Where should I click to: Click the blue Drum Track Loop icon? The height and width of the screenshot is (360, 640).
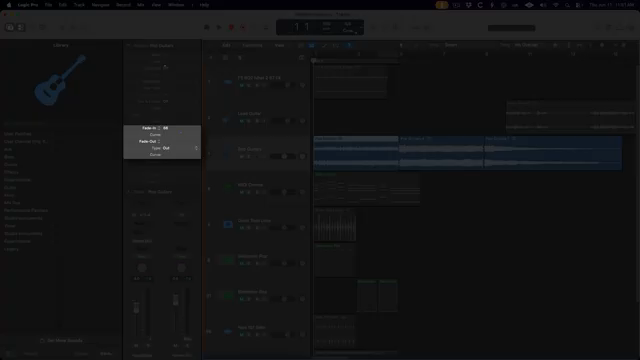pos(228,224)
